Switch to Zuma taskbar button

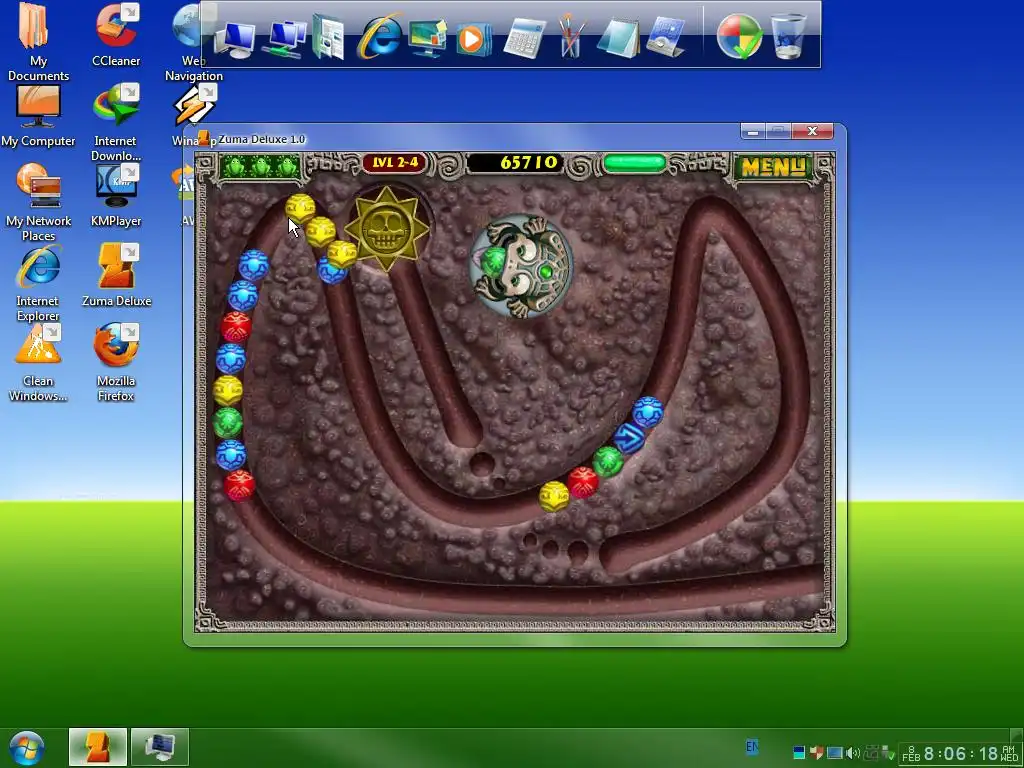98,747
